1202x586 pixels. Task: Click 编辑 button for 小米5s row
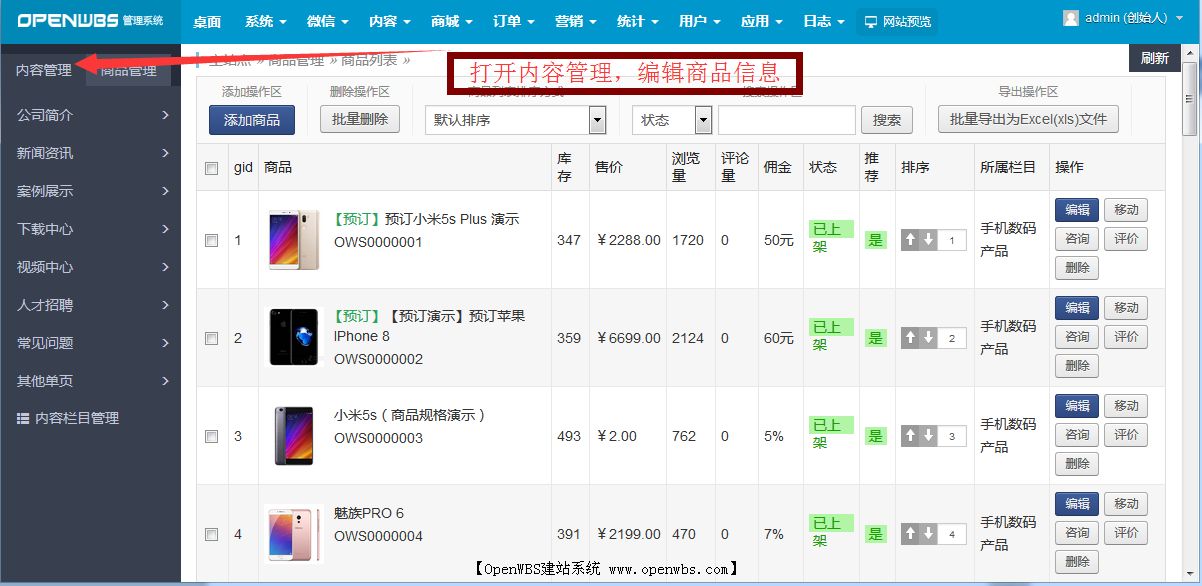[1076, 405]
